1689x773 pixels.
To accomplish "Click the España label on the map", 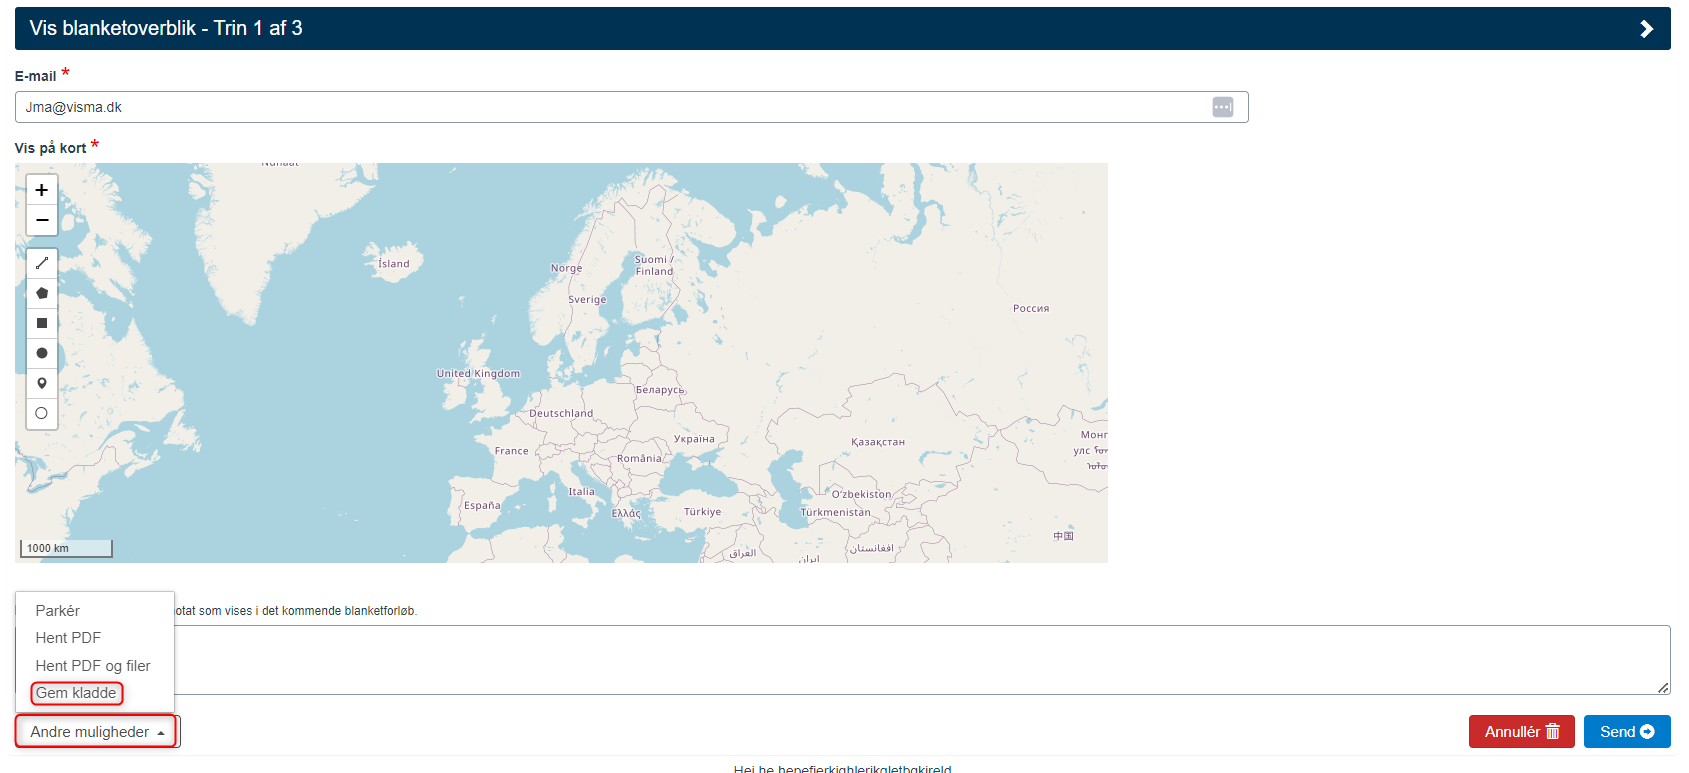I will (482, 506).
